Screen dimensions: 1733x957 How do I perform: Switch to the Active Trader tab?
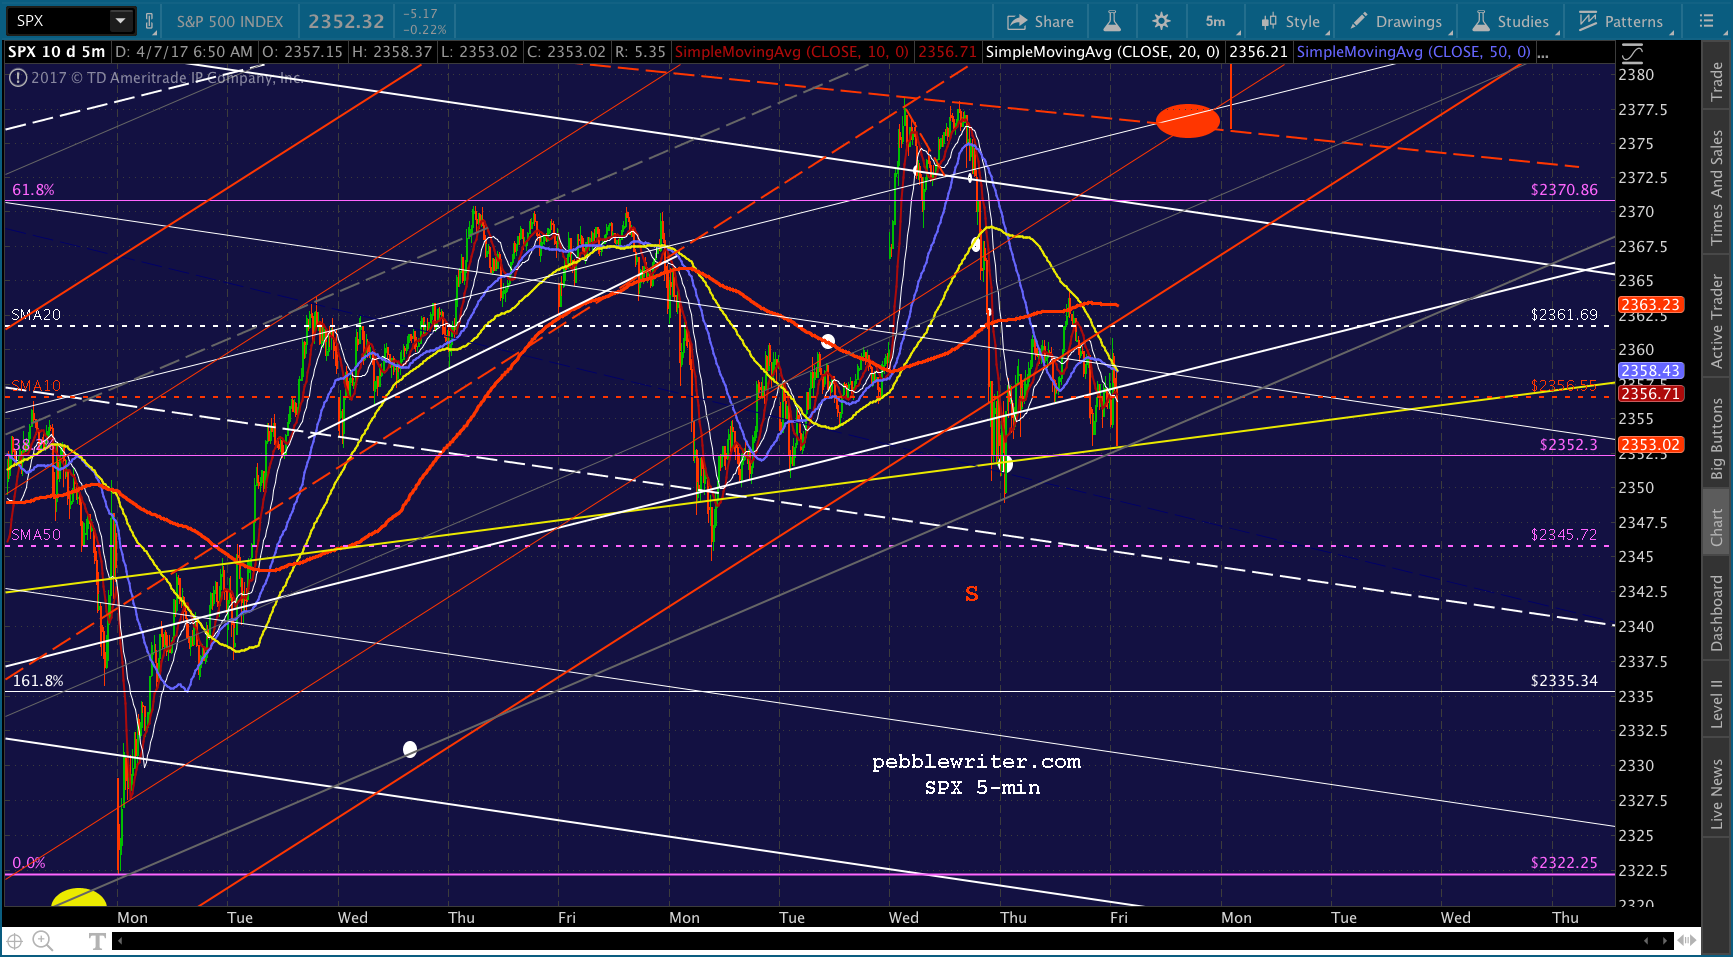pyautogui.click(x=1717, y=321)
